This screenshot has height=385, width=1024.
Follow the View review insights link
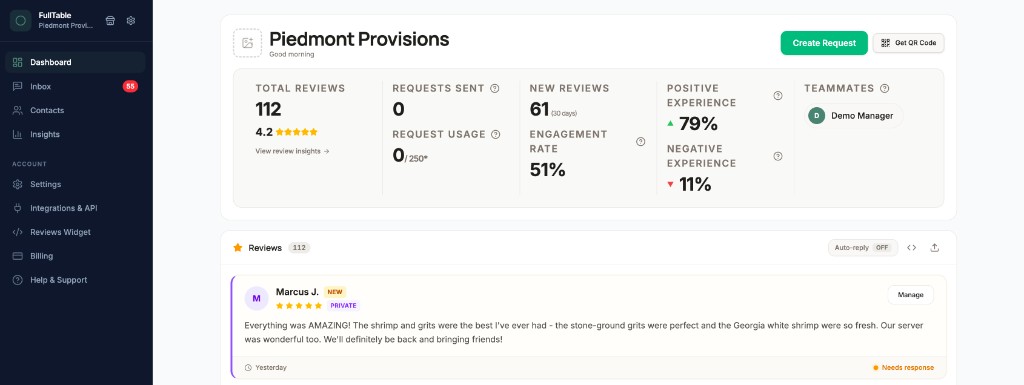(293, 151)
